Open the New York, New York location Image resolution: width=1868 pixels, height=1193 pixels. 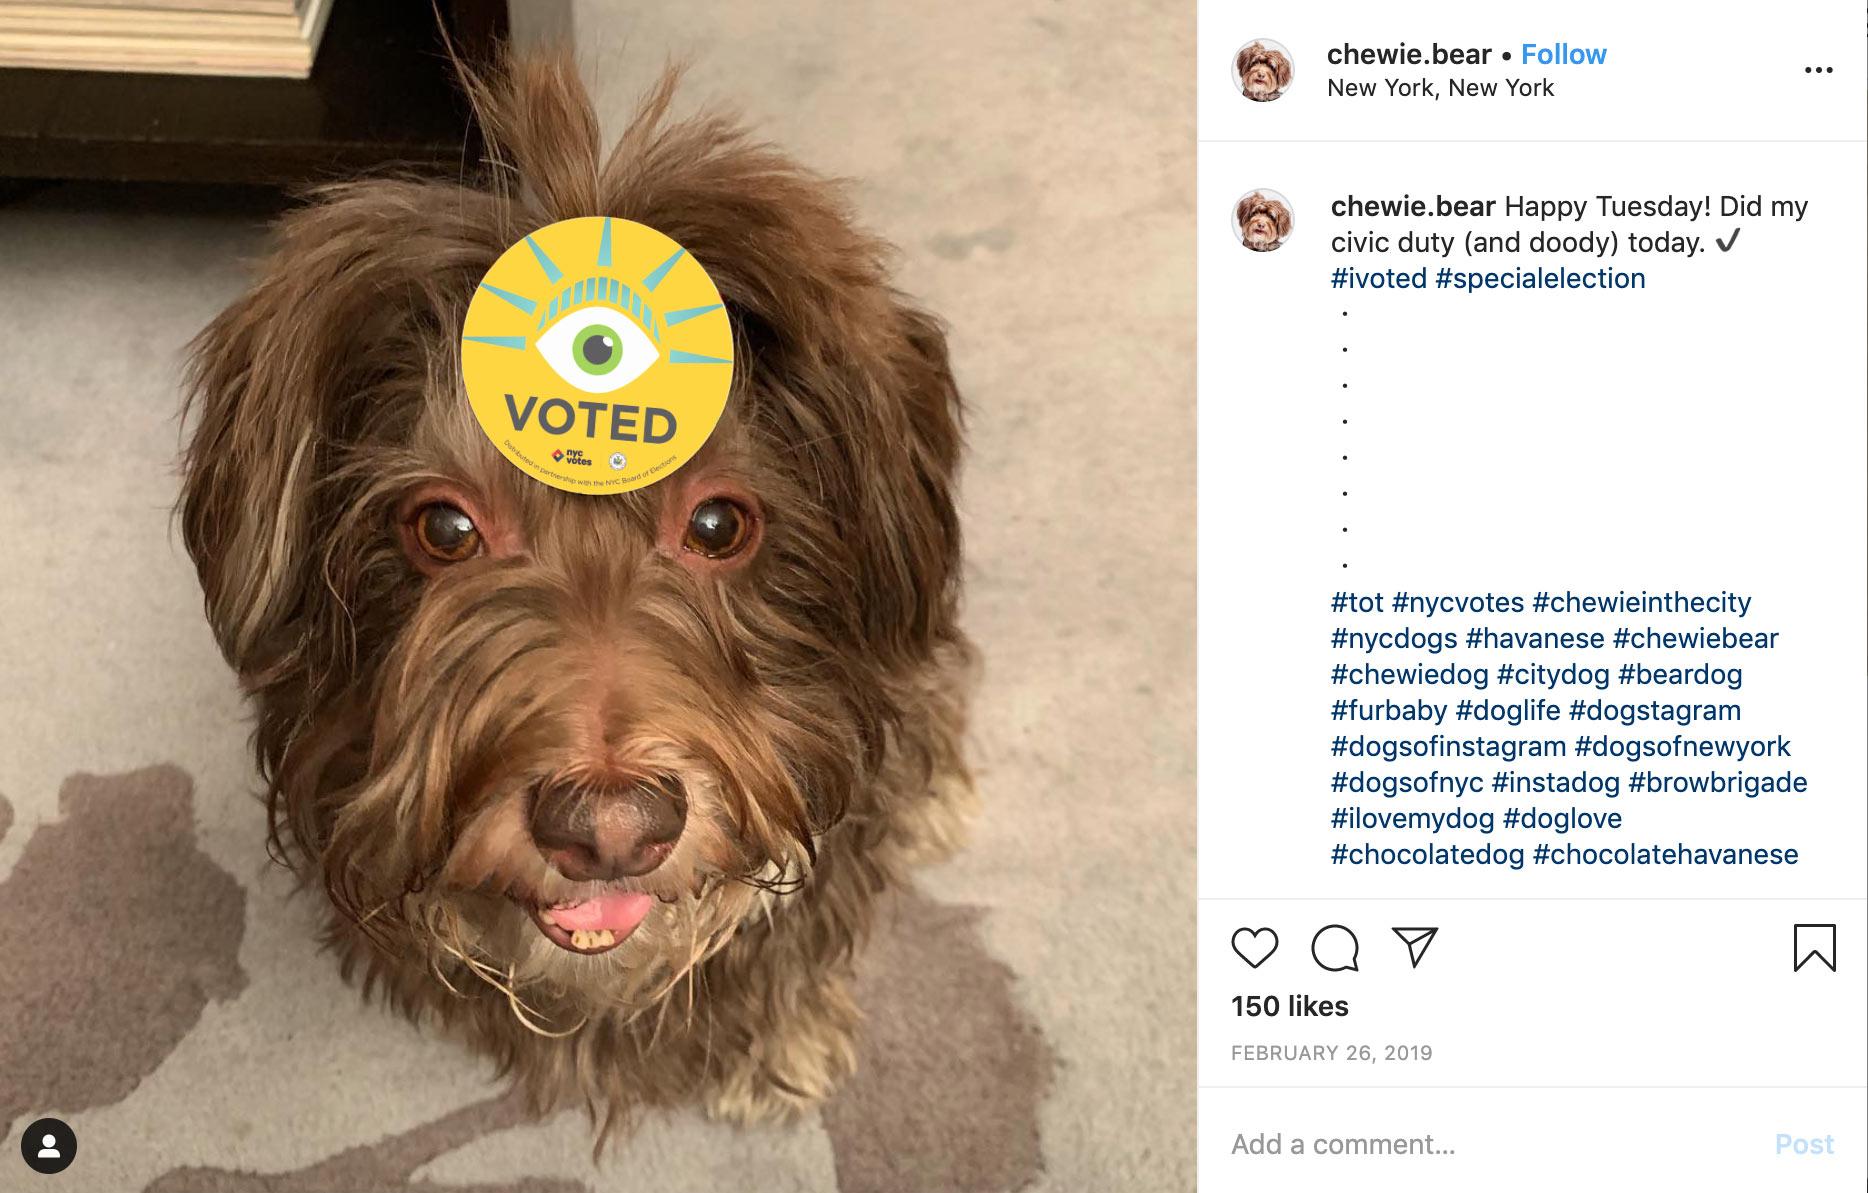tap(1440, 88)
